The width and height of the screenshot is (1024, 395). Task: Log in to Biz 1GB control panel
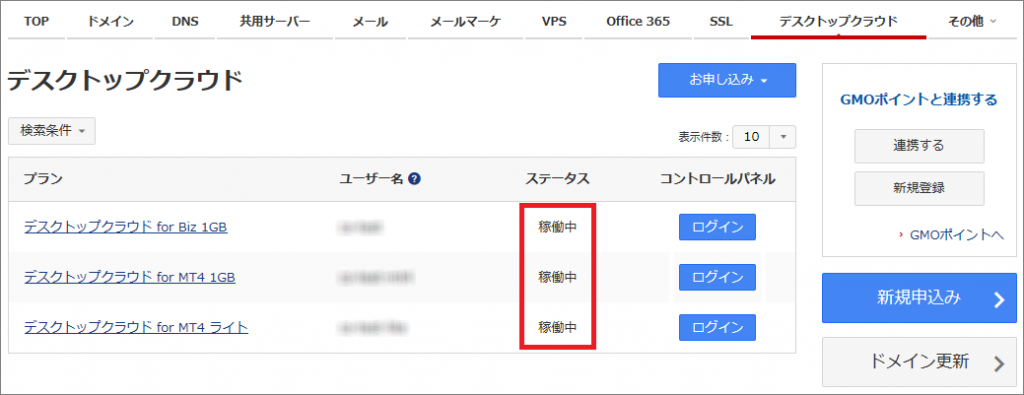click(x=717, y=227)
